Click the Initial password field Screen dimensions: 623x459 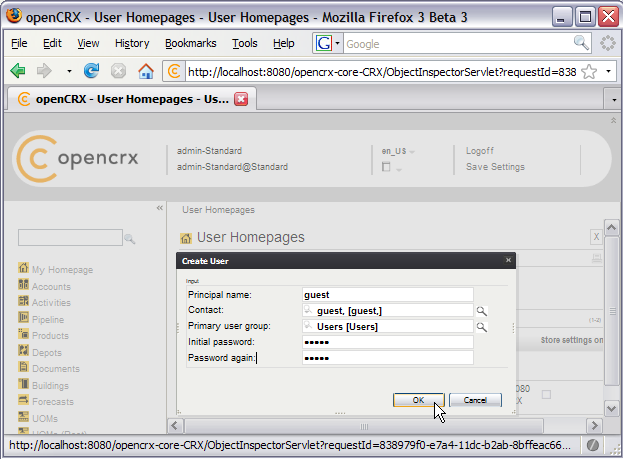pos(388,342)
